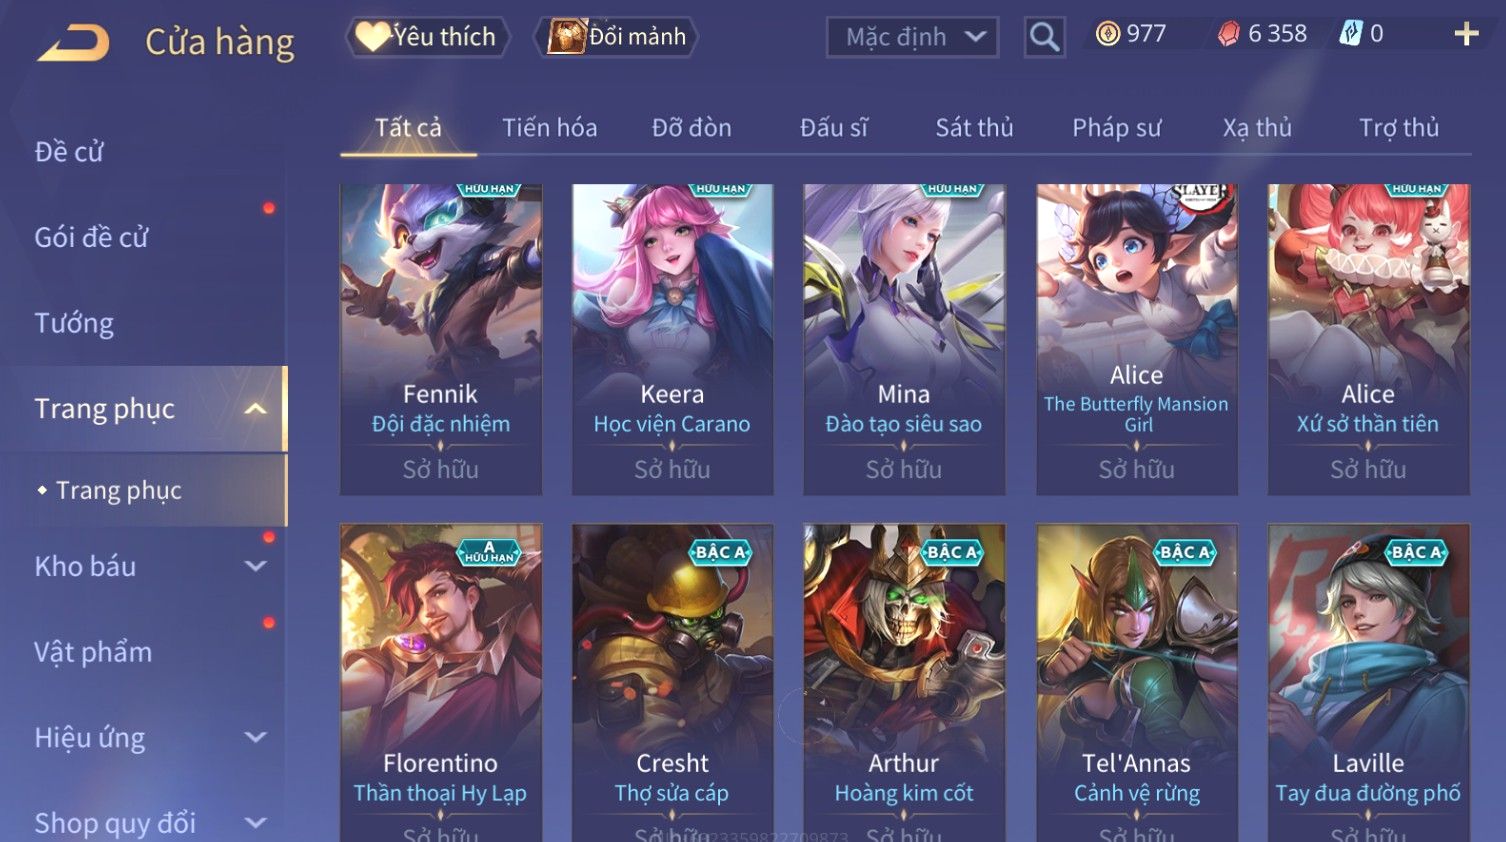Tap the gold coin balance icon

(1107, 34)
